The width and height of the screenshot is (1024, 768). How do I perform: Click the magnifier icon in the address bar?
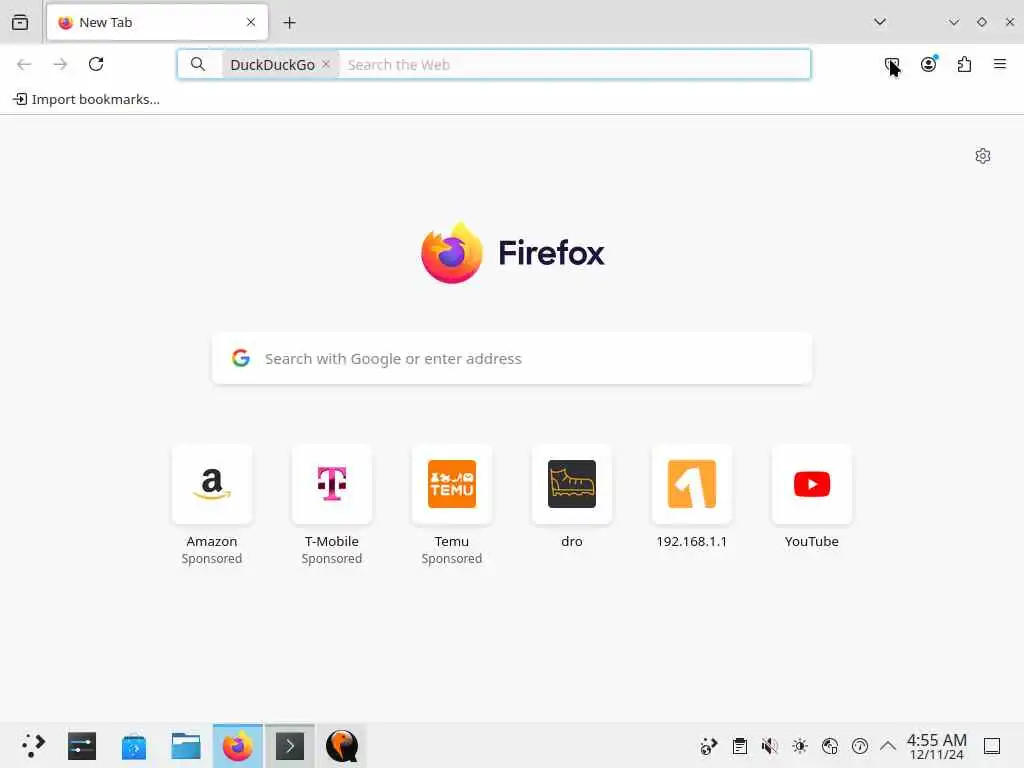[198, 64]
